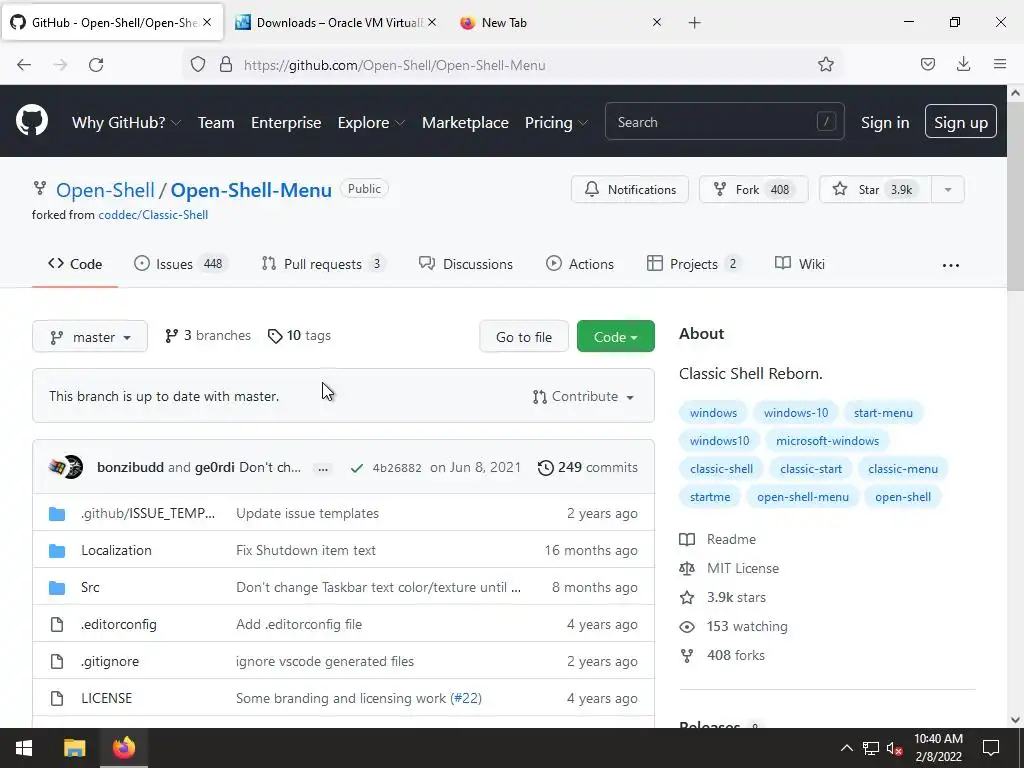Image resolution: width=1024 pixels, height=768 pixels.
Task: Show more repository tabs via ellipsis
Action: click(x=951, y=265)
